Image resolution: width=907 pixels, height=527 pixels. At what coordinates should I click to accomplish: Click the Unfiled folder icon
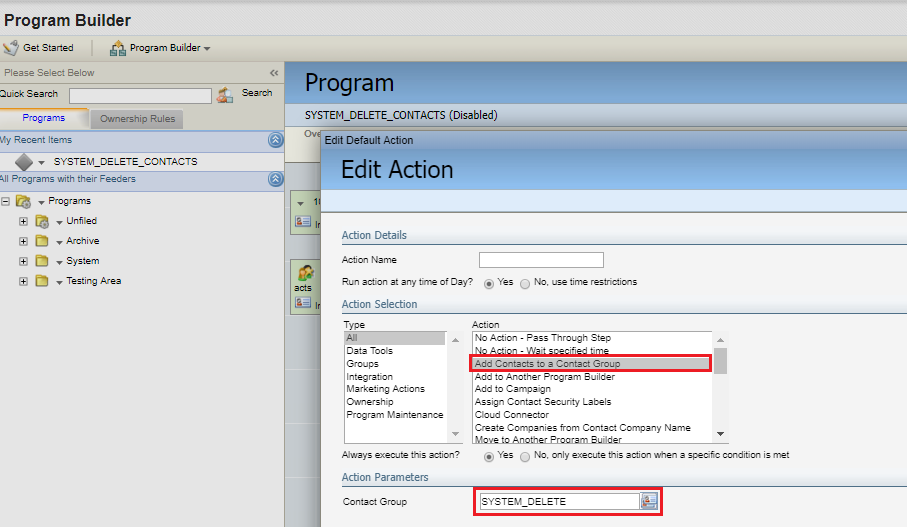(42, 222)
